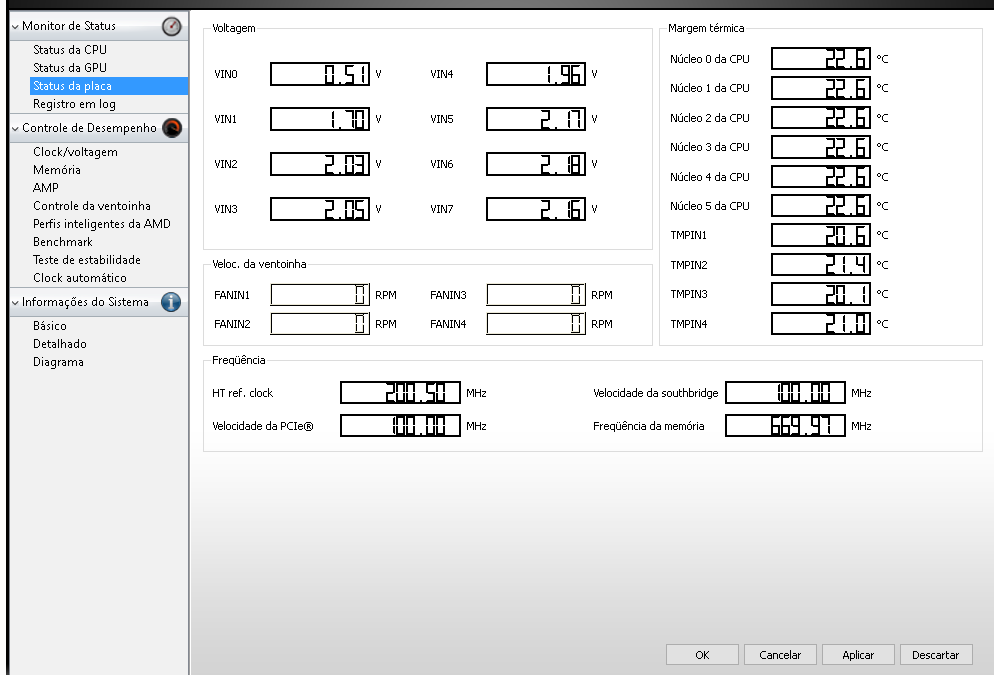Click the Núcleo 3 da CPU temperature
This screenshot has height=675, width=994.
coord(822,147)
